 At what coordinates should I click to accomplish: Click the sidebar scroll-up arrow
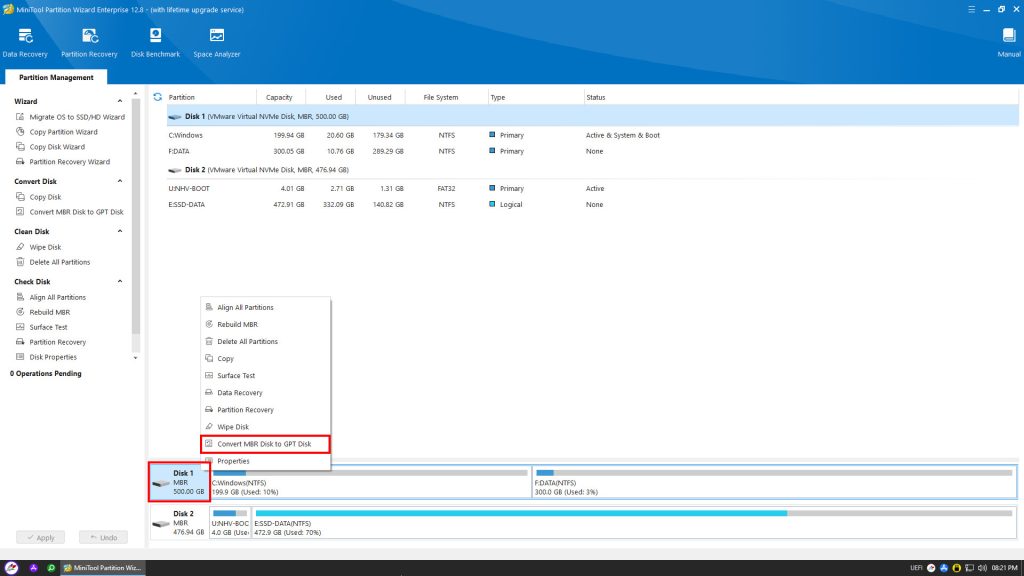click(x=136, y=94)
